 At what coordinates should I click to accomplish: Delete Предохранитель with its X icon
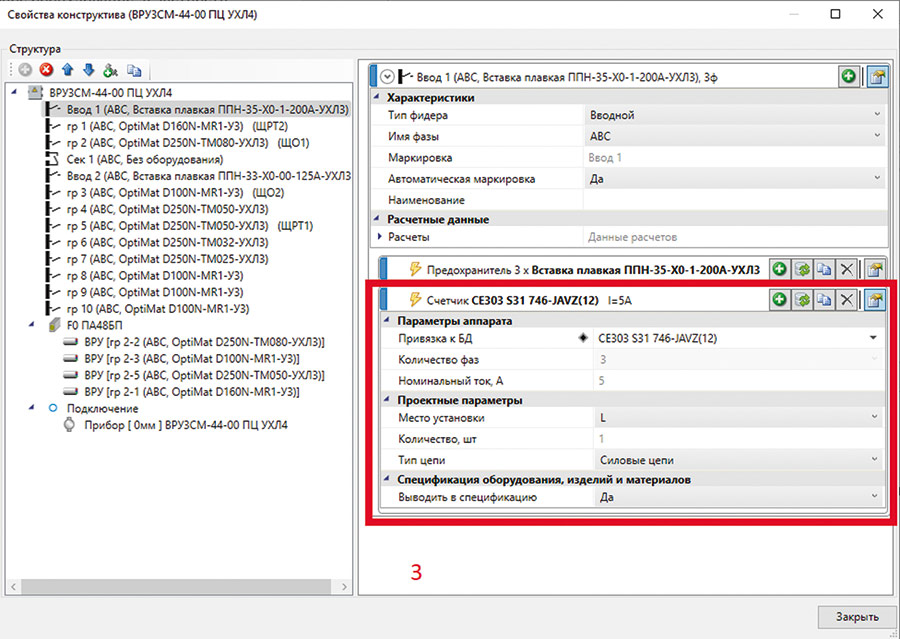[847, 269]
